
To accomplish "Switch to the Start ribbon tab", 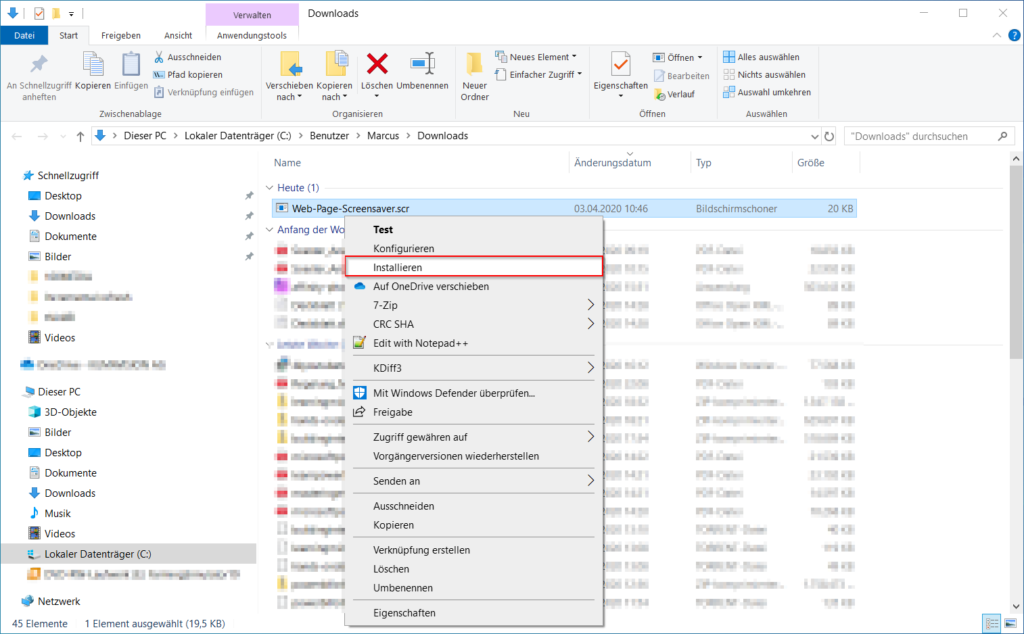I will pos(69,35).
